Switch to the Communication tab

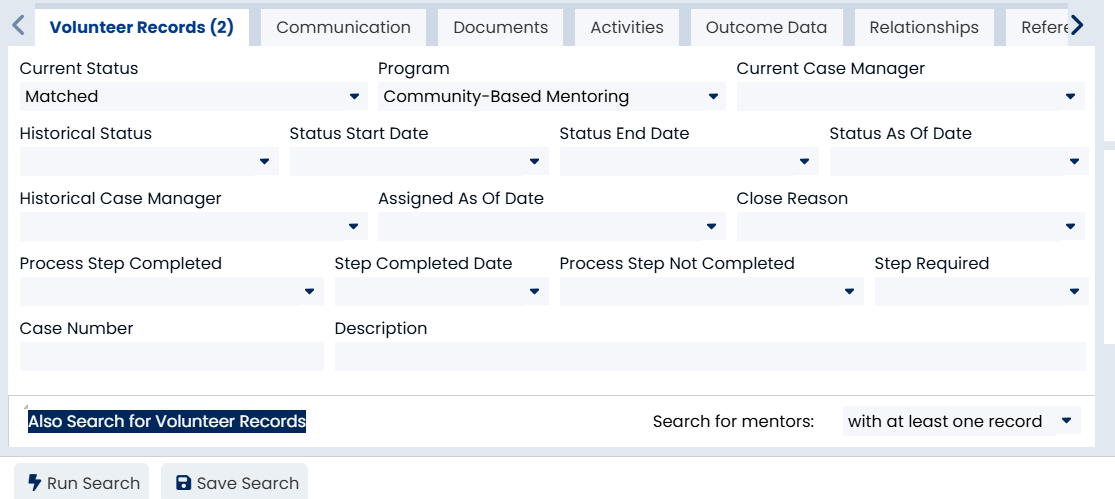pos(343,28)
